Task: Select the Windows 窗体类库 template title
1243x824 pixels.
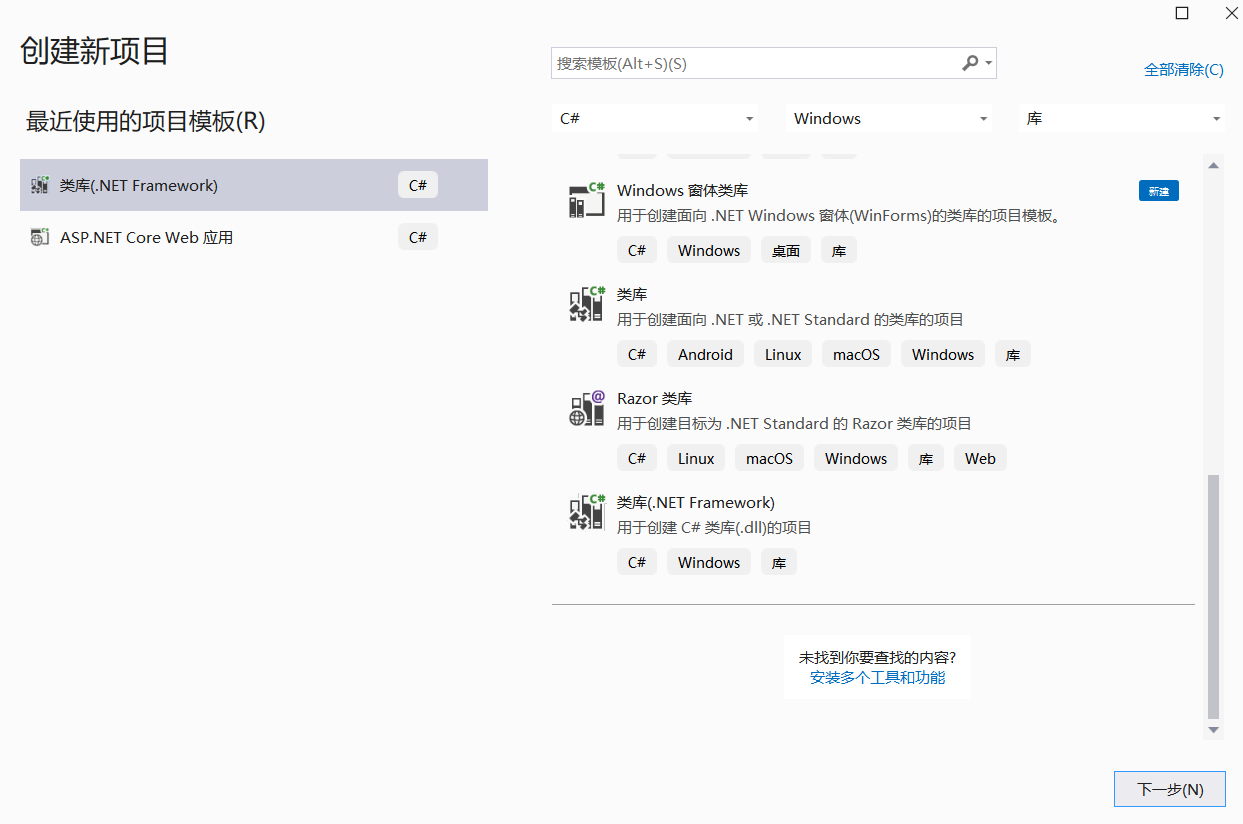Action: (x=682, y=190)
